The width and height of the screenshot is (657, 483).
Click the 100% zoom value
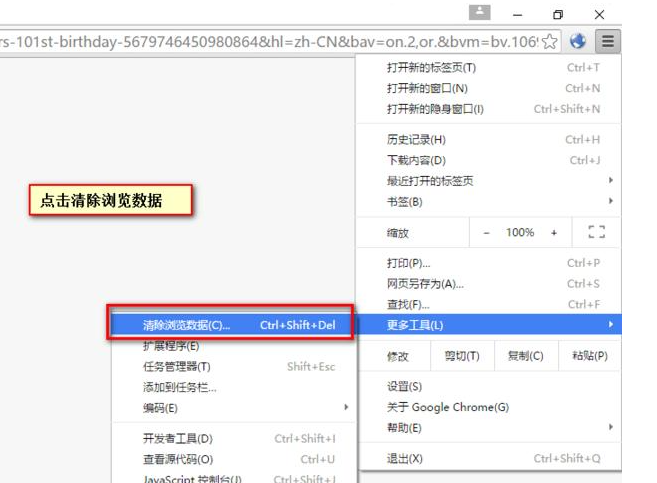[520, 232]
